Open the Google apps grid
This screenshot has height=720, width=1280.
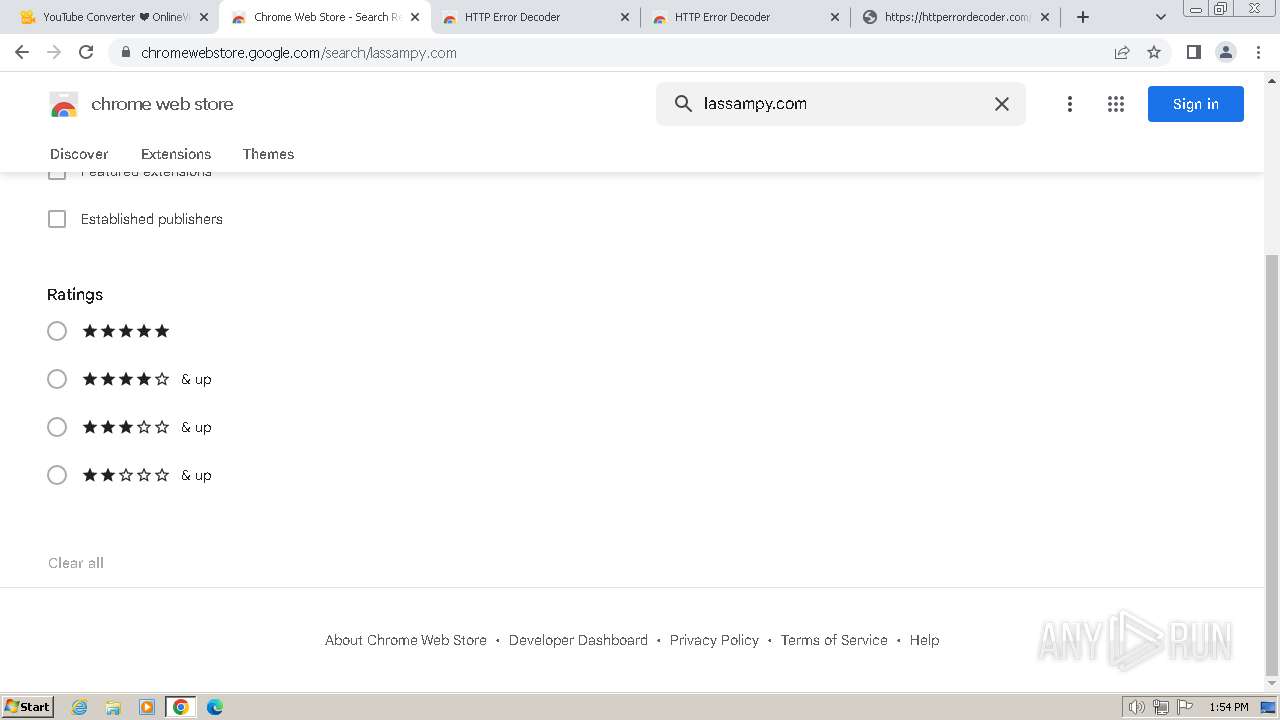coord(1116,104)
